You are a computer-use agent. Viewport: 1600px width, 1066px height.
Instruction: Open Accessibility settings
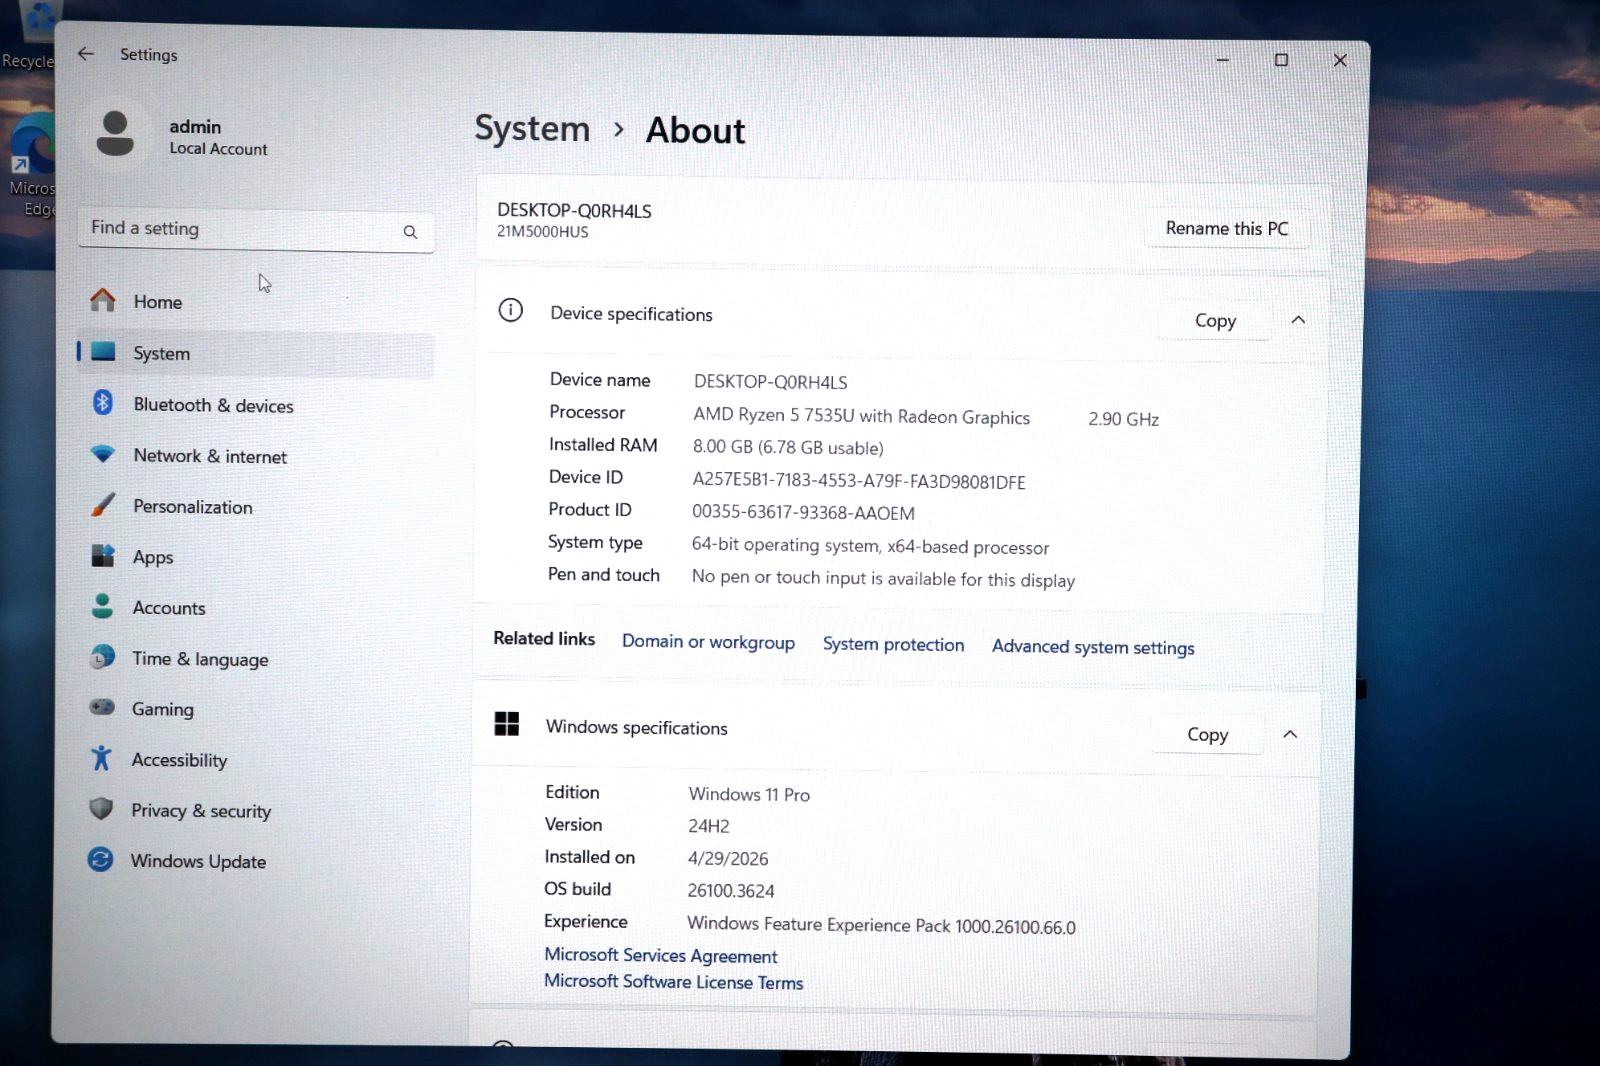255,760
